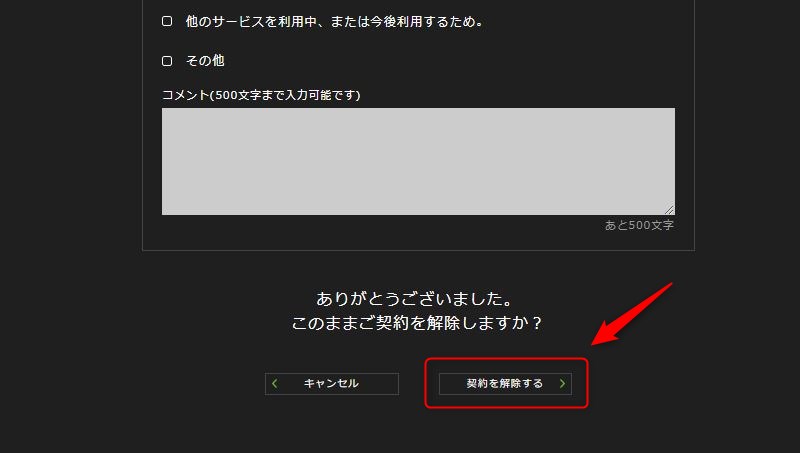
Task: Tick the その他 checkbox
Action: coord(167,61)
